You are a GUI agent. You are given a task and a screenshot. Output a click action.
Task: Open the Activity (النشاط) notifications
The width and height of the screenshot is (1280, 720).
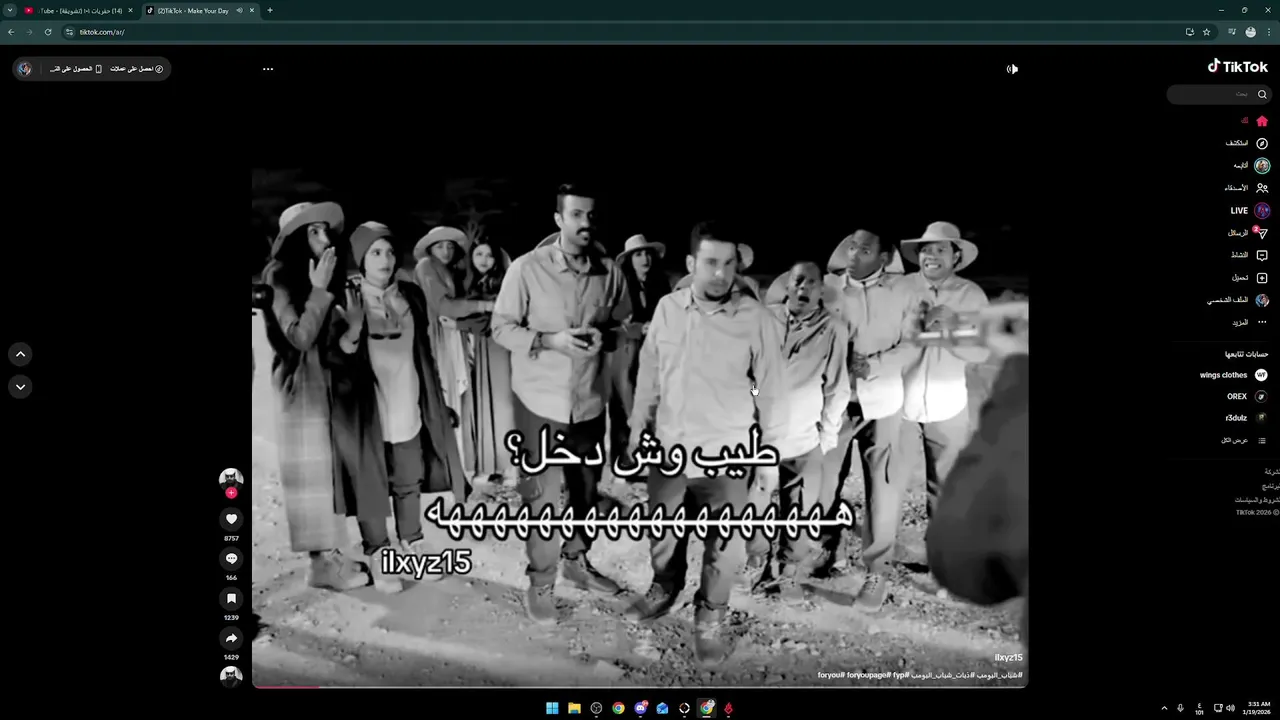(x=1249, y=255)
